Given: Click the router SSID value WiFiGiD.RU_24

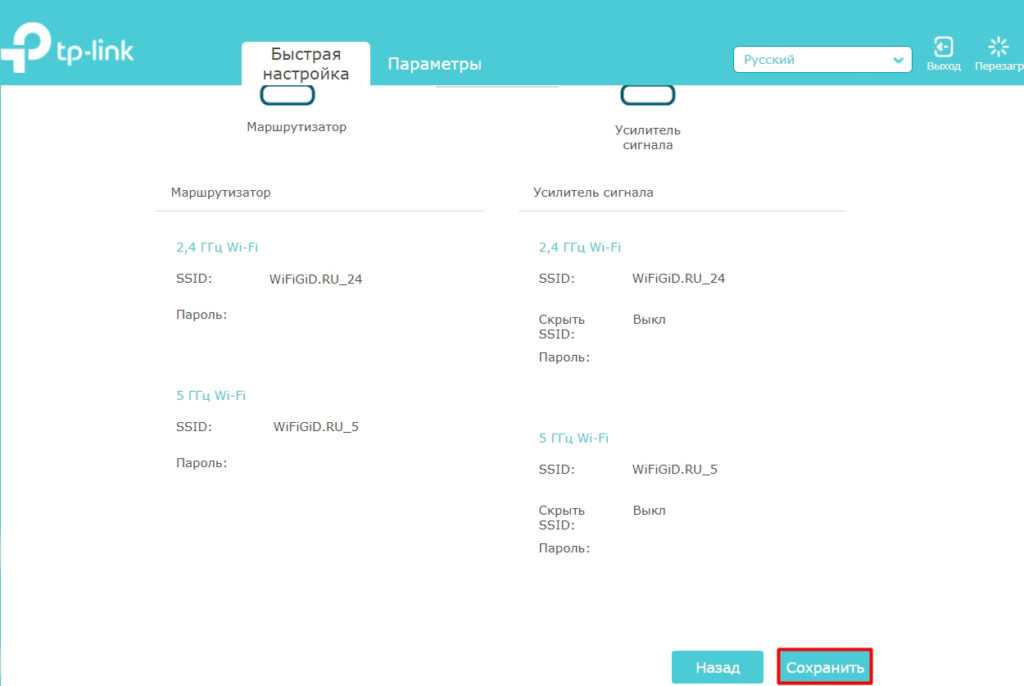Looking at the screenshot, I should (316, 279).
